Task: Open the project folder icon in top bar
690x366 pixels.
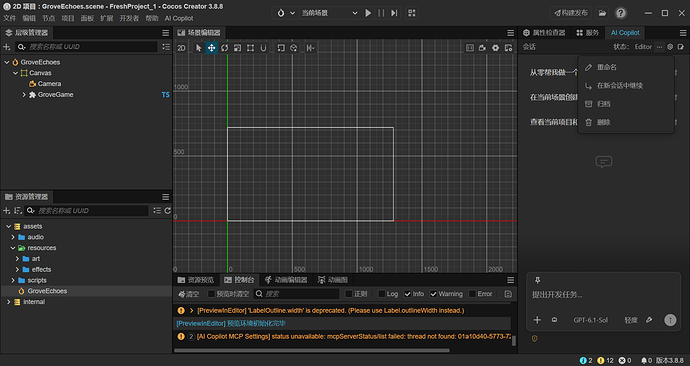Action: 602,13
